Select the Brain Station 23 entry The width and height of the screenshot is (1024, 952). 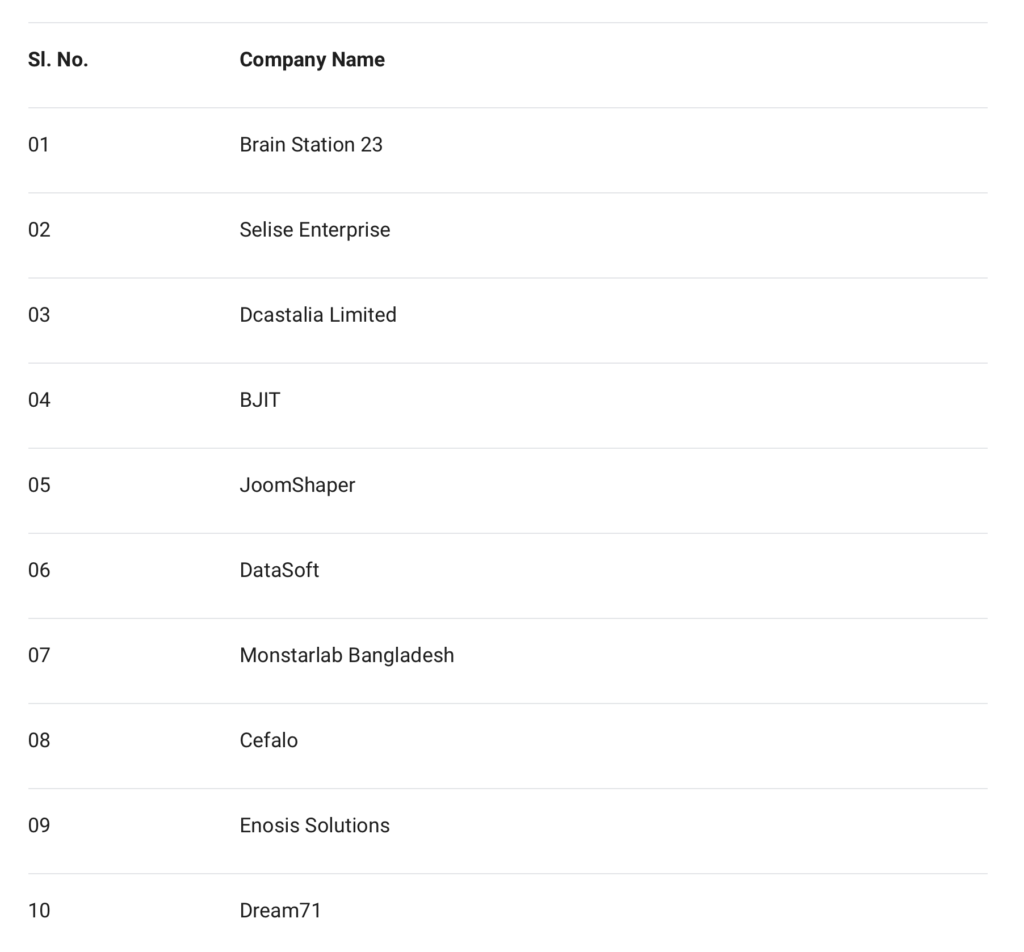(311, 145)
